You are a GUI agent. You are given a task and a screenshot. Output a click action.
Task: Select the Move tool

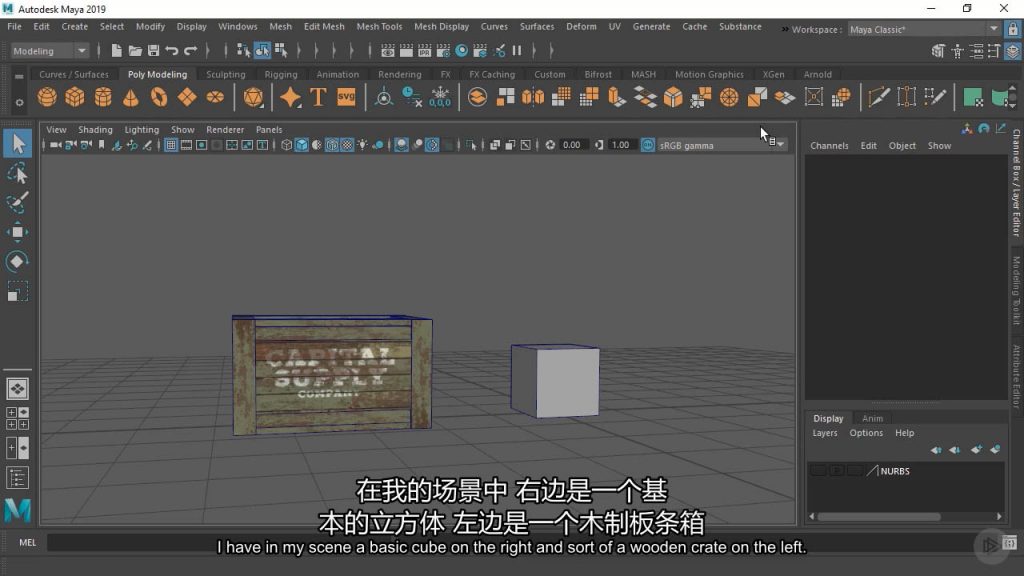[18, 232]
